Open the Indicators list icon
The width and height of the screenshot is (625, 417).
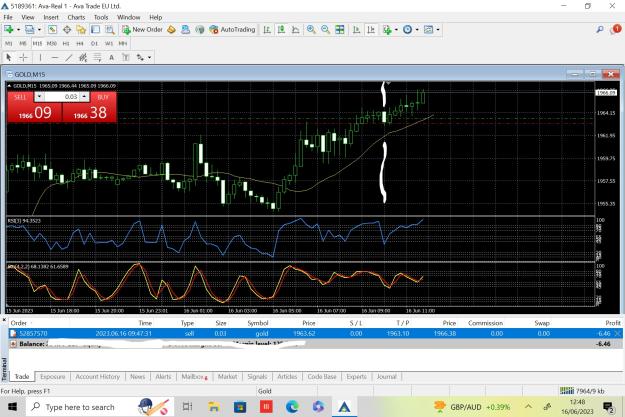pos(387,30)
